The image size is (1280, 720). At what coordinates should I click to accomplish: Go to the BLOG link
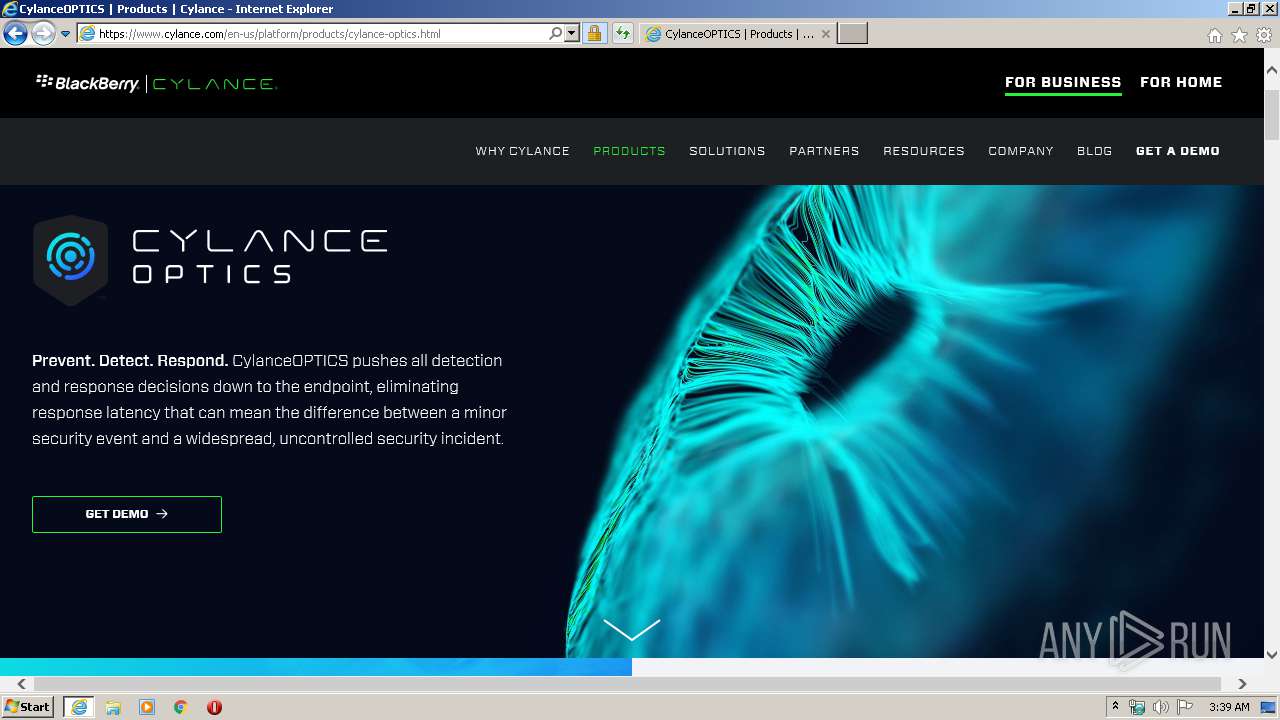click(1095, 151)
